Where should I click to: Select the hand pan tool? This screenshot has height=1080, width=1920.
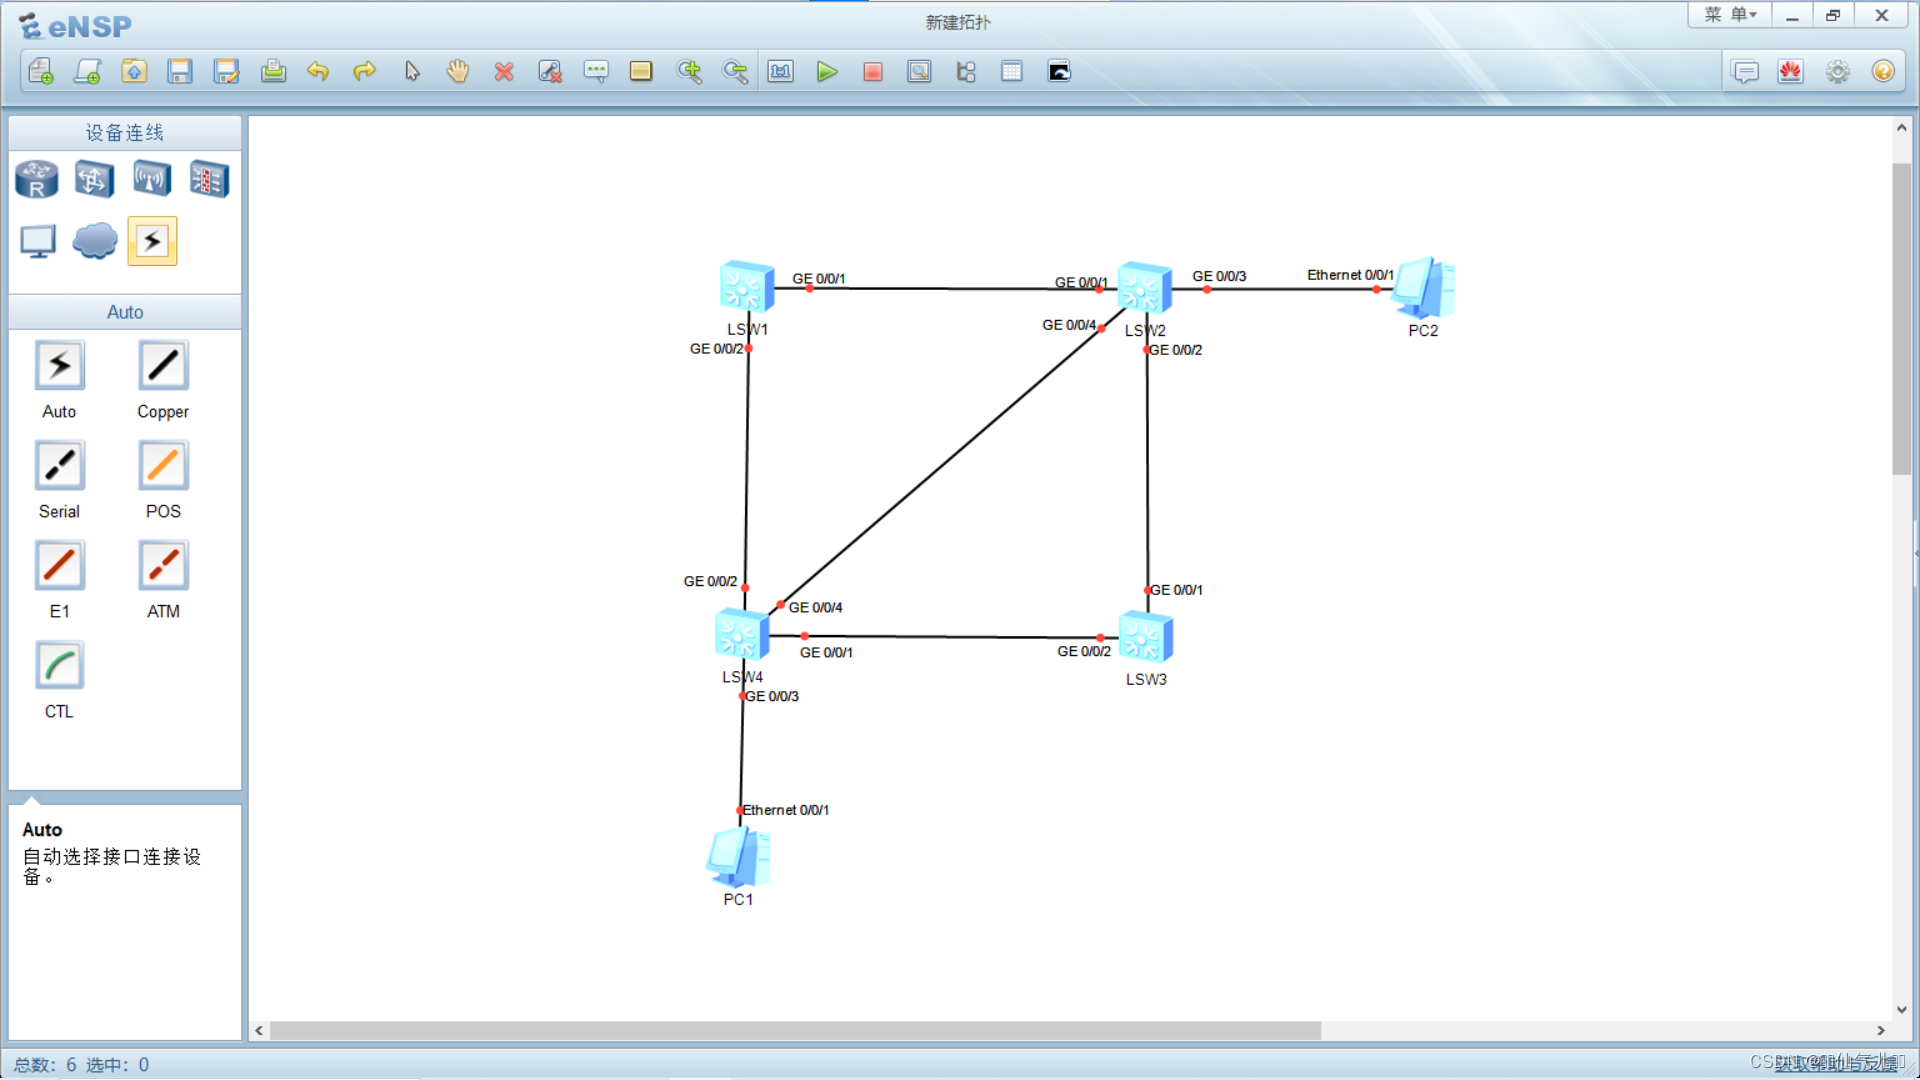(x=458, y=71)
